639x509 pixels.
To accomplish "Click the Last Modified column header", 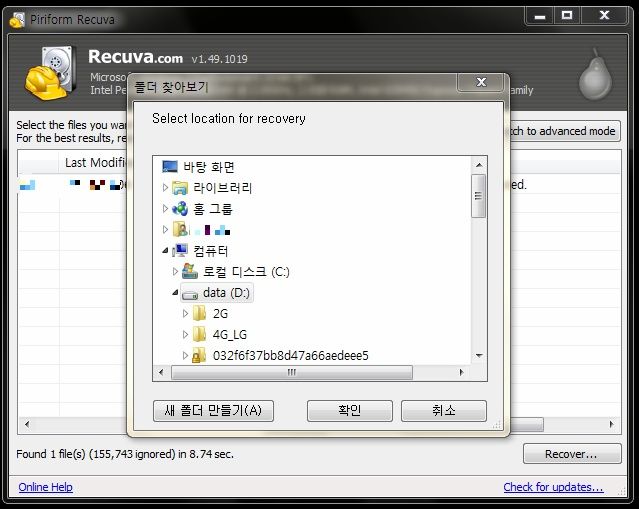I will (93, 163).
